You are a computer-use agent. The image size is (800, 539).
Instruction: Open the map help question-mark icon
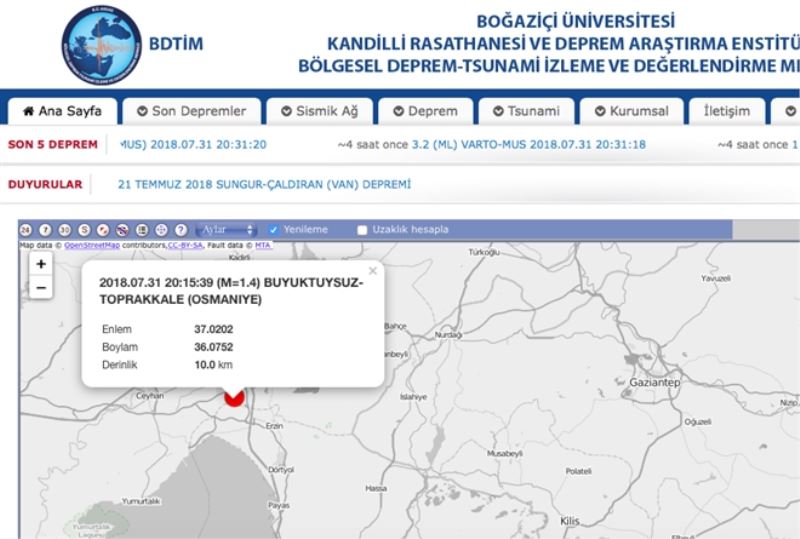pyautogui.click(x=181, y=230)
